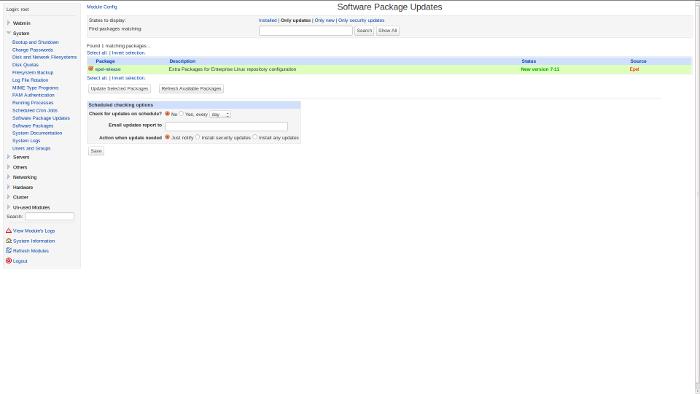Click the Show All button
The width and height of the screenshot is (700, 394).
(388, 30)
